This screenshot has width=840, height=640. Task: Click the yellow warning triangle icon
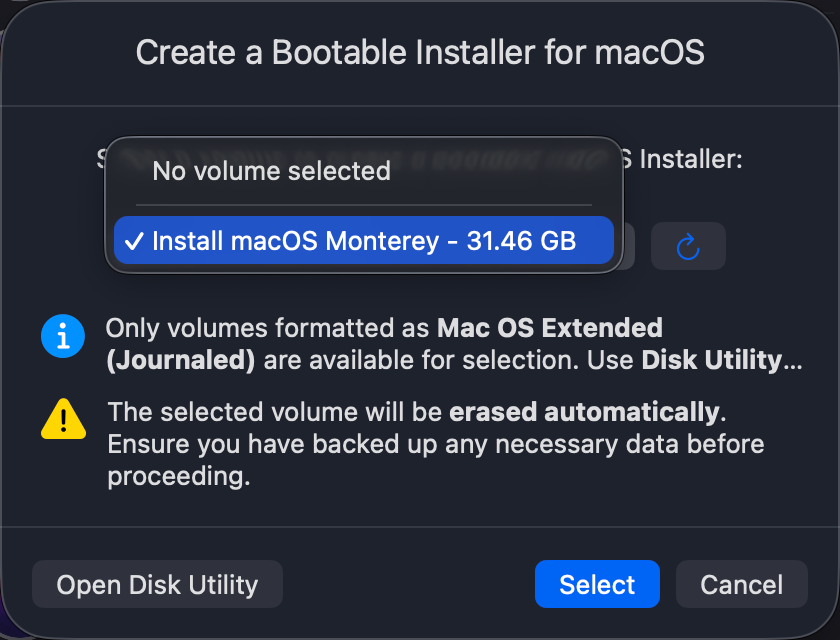62,418
